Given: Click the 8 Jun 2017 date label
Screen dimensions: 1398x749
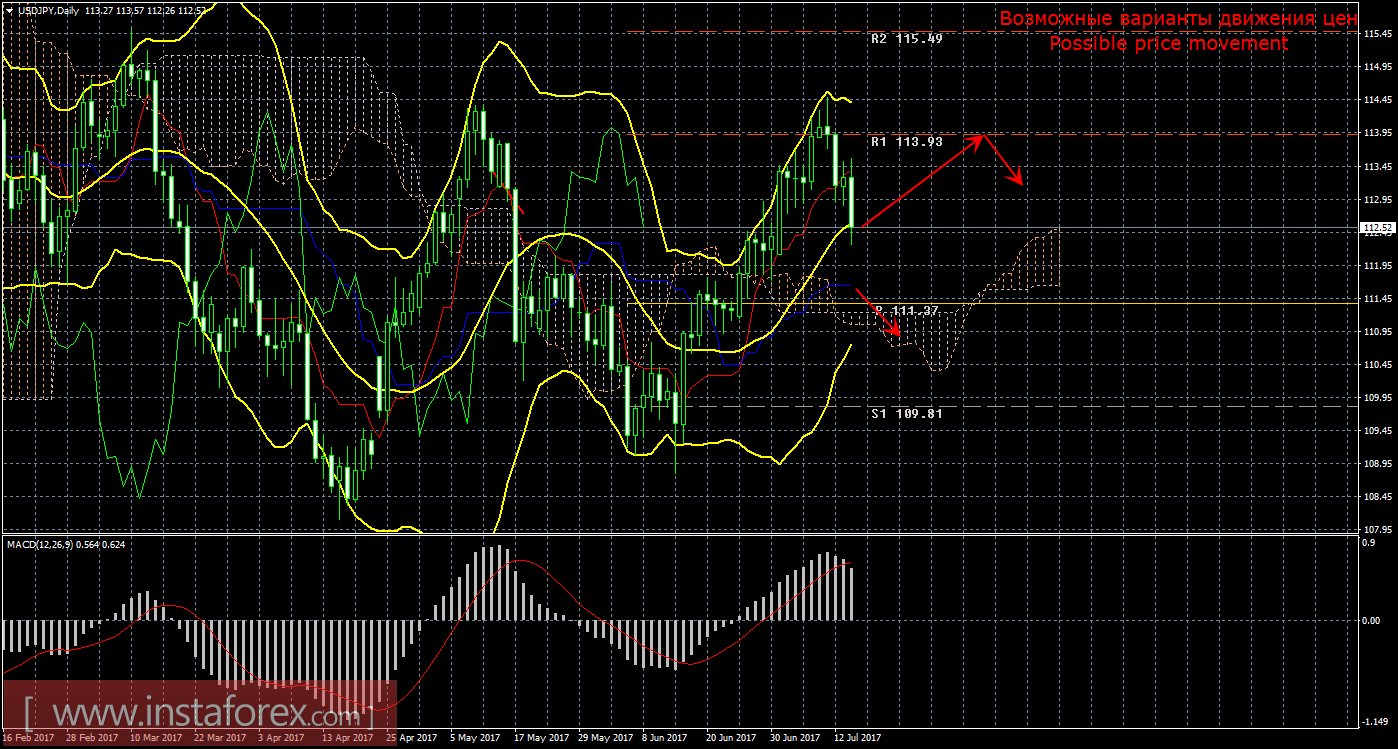Looking at the screenshot, I should (x=666, y=738).
